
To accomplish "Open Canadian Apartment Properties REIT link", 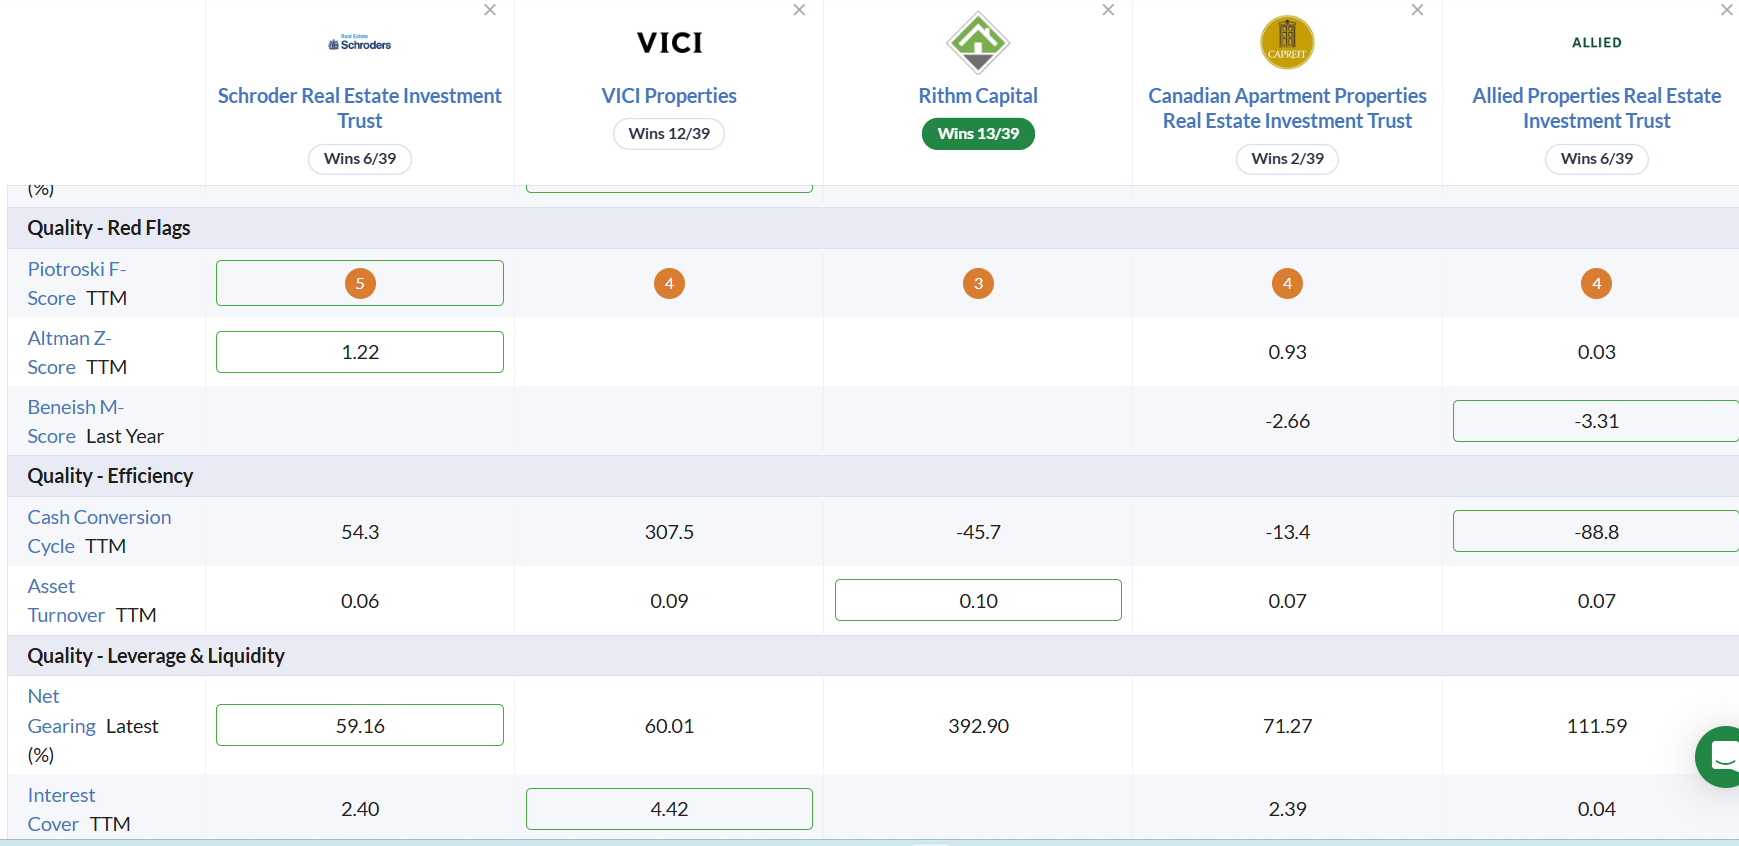I will [1287, 108].
